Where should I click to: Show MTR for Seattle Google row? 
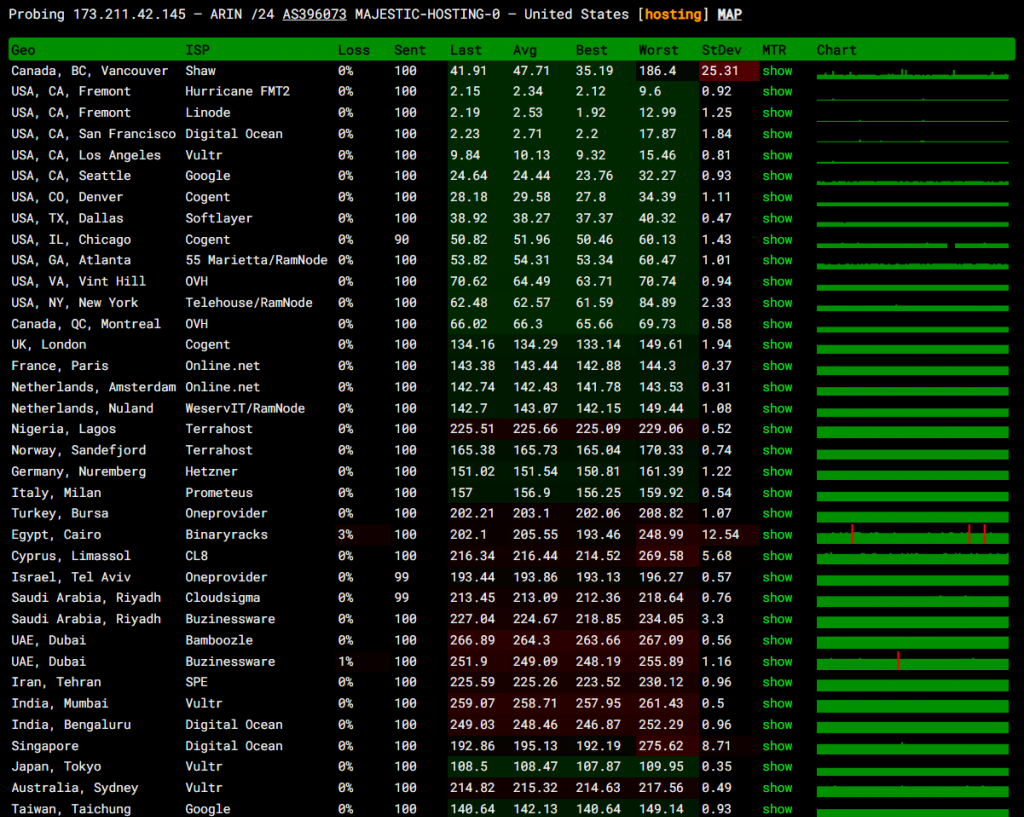click(x=777, y=176)
